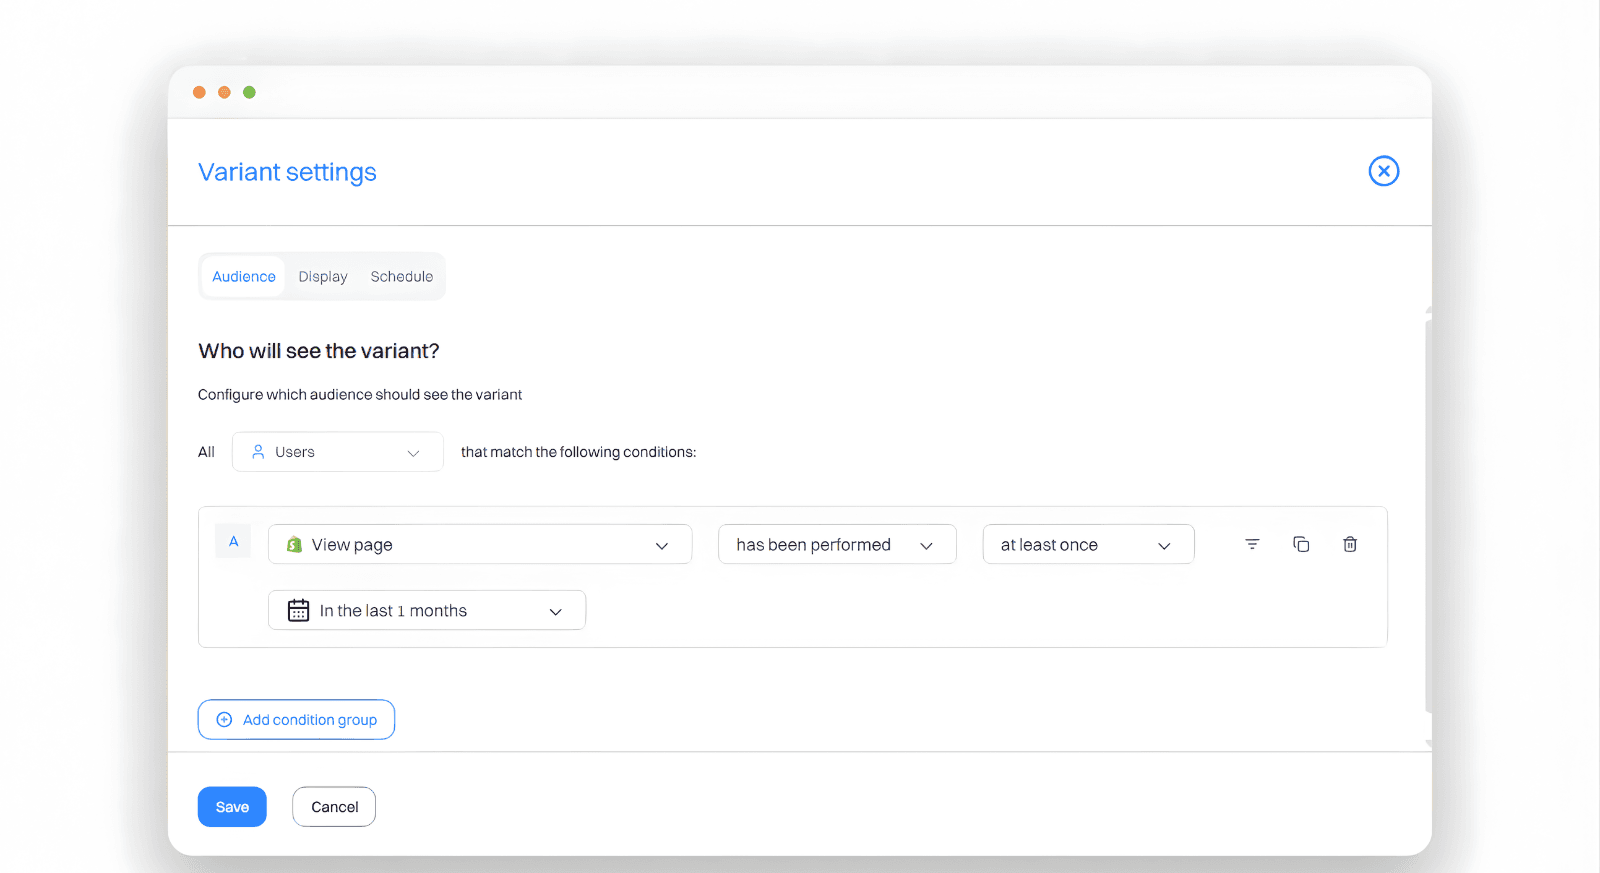The image size is (1600, 873).
Task: Select the condition label A badge
Action: click(x=233, y=542)
